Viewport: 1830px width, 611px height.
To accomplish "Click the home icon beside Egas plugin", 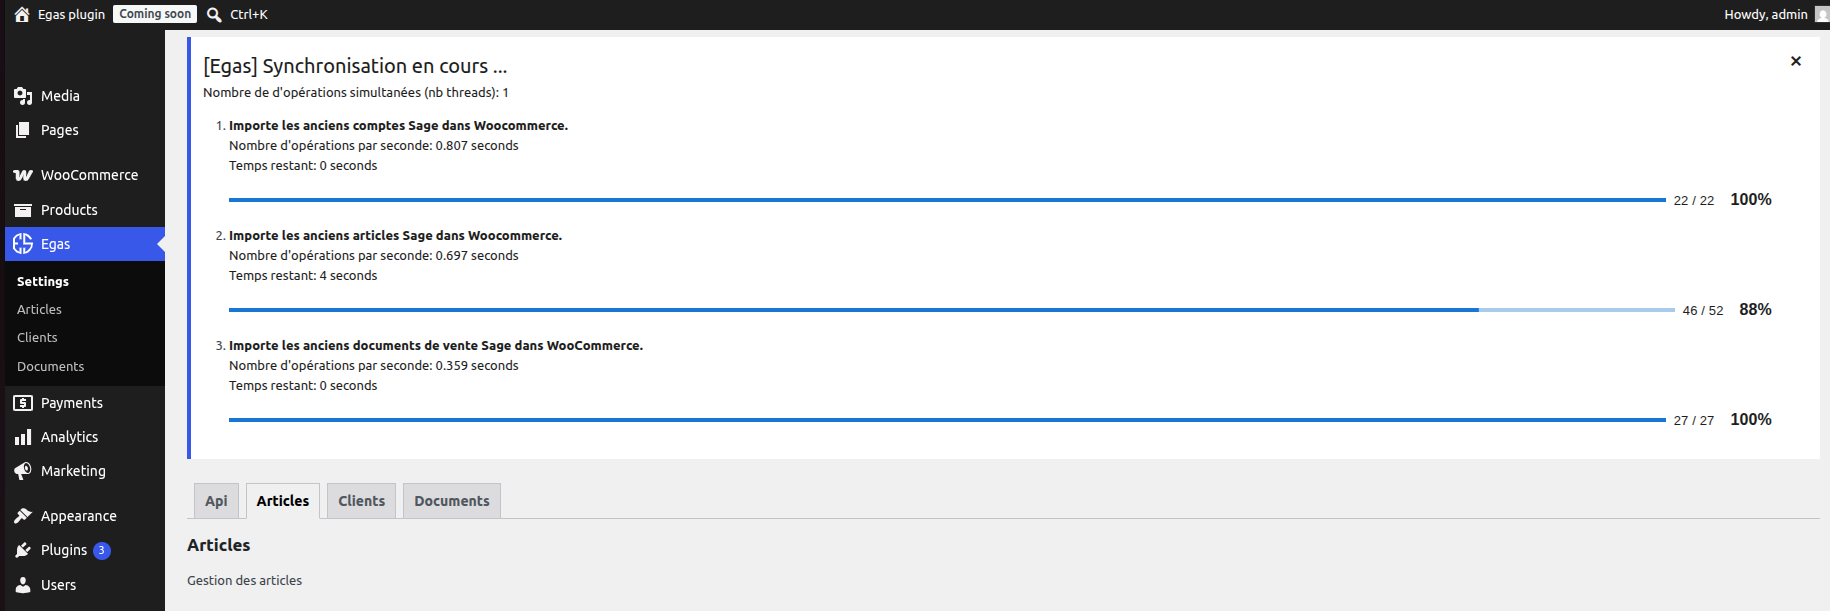I will click(22, 14).
